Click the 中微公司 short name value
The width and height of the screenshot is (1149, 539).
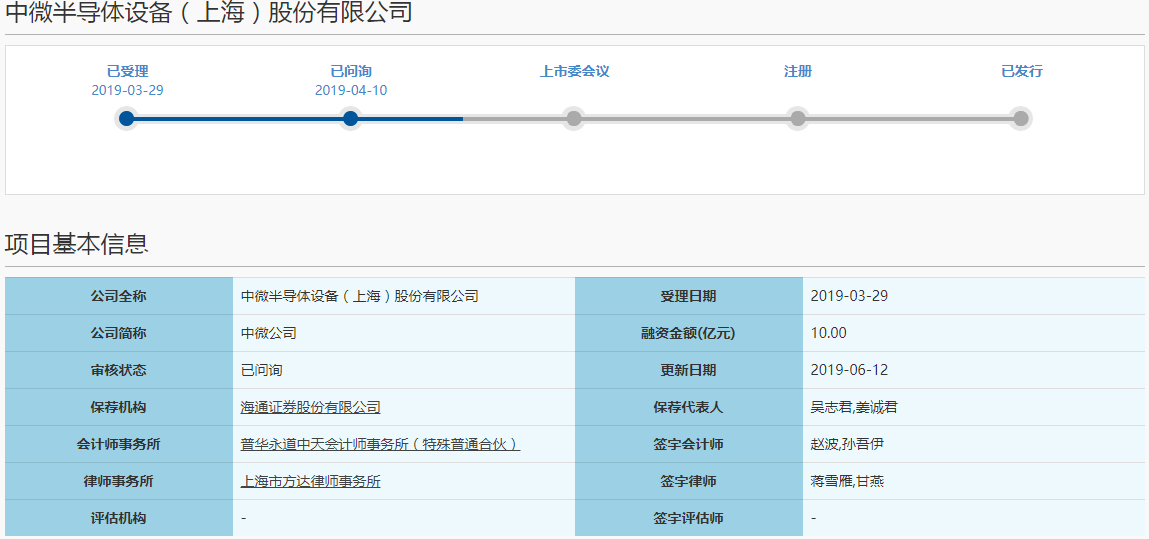pos(269,333)
